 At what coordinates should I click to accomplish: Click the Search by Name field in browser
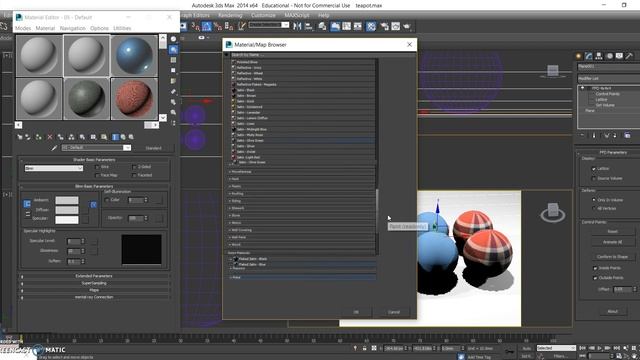[x=302, y=55]
